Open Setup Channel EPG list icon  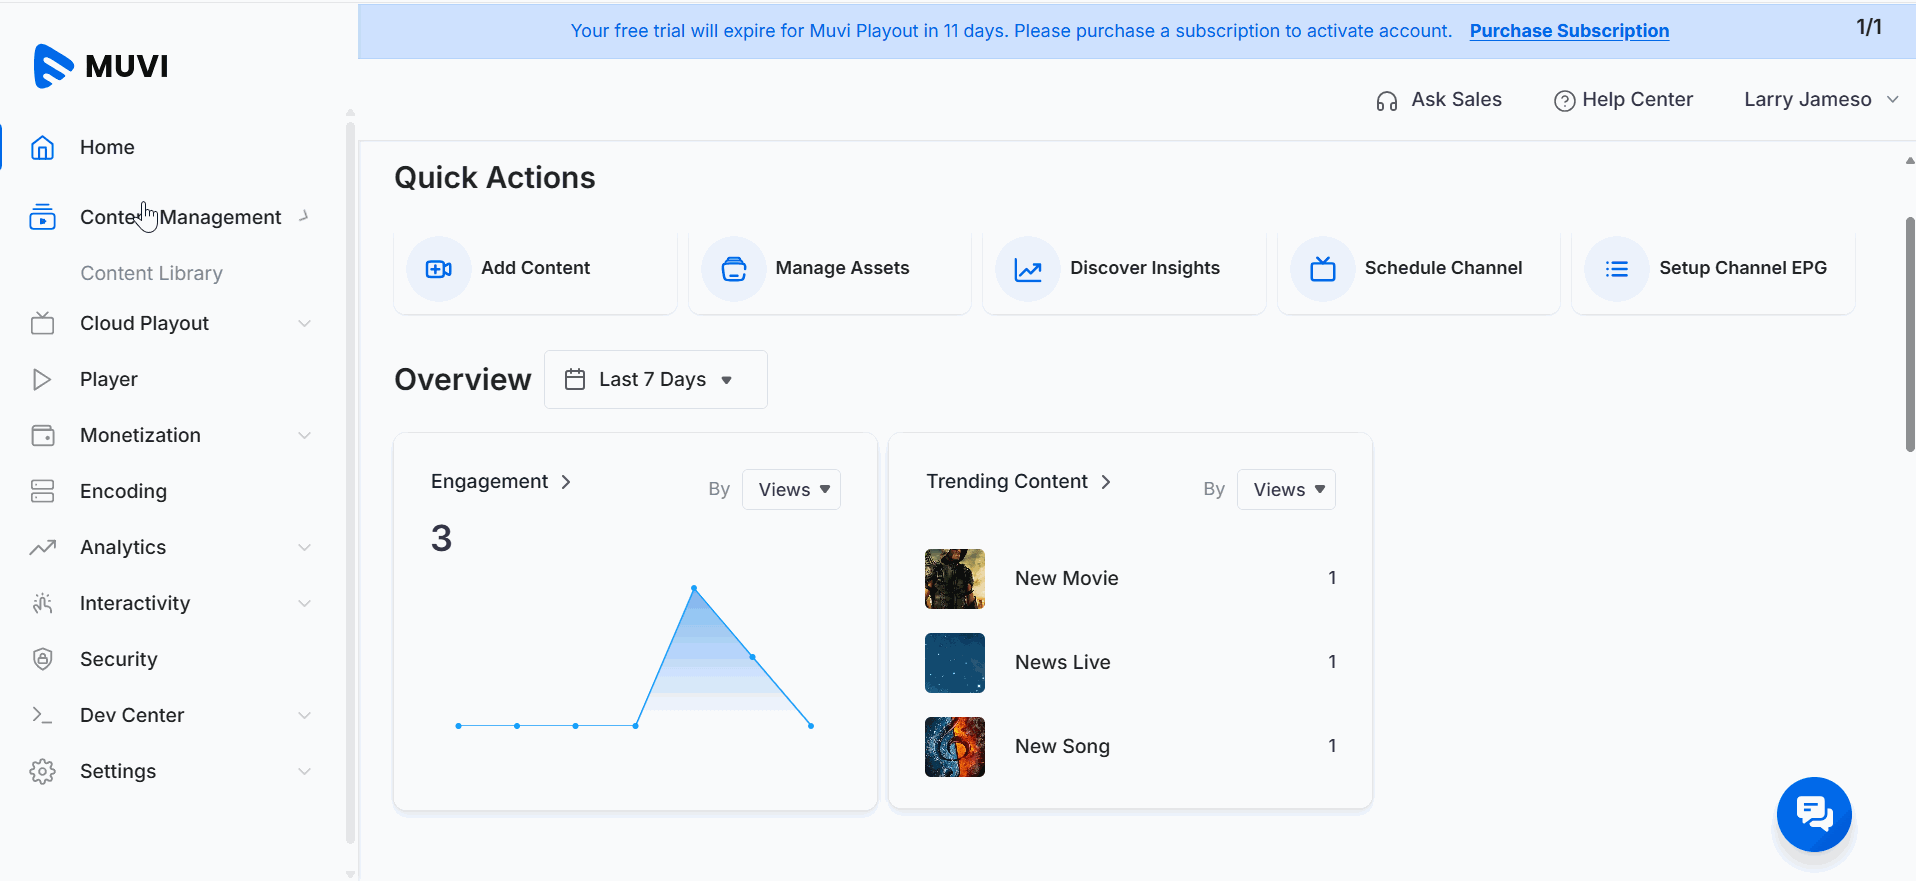coord(1617,269)
